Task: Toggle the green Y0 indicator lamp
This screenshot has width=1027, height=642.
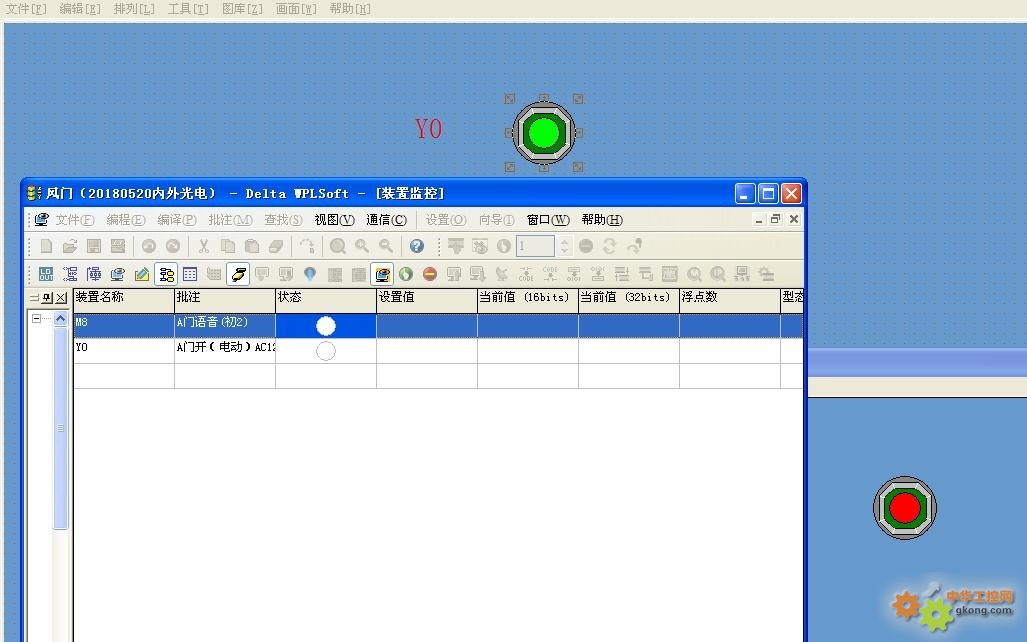Action: [543, 132]
